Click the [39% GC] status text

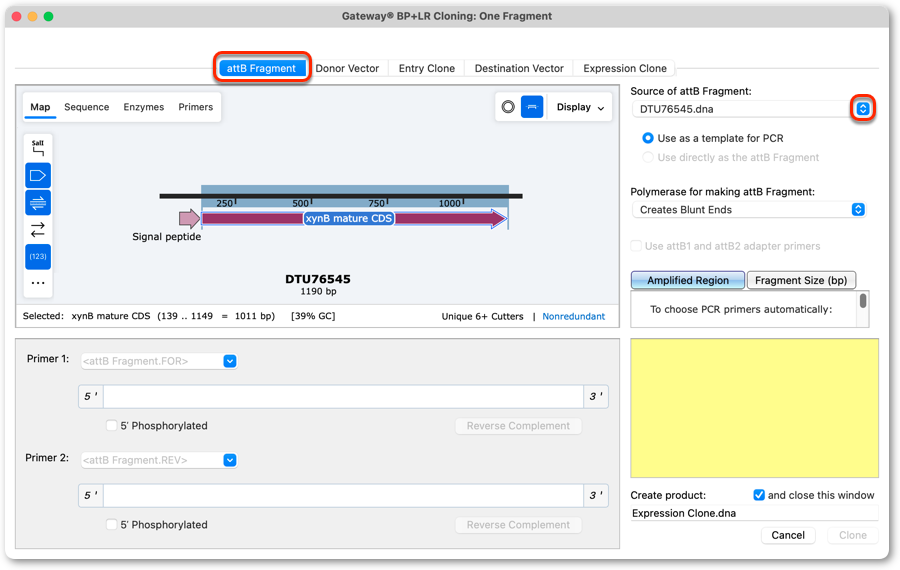click(313, 316)
